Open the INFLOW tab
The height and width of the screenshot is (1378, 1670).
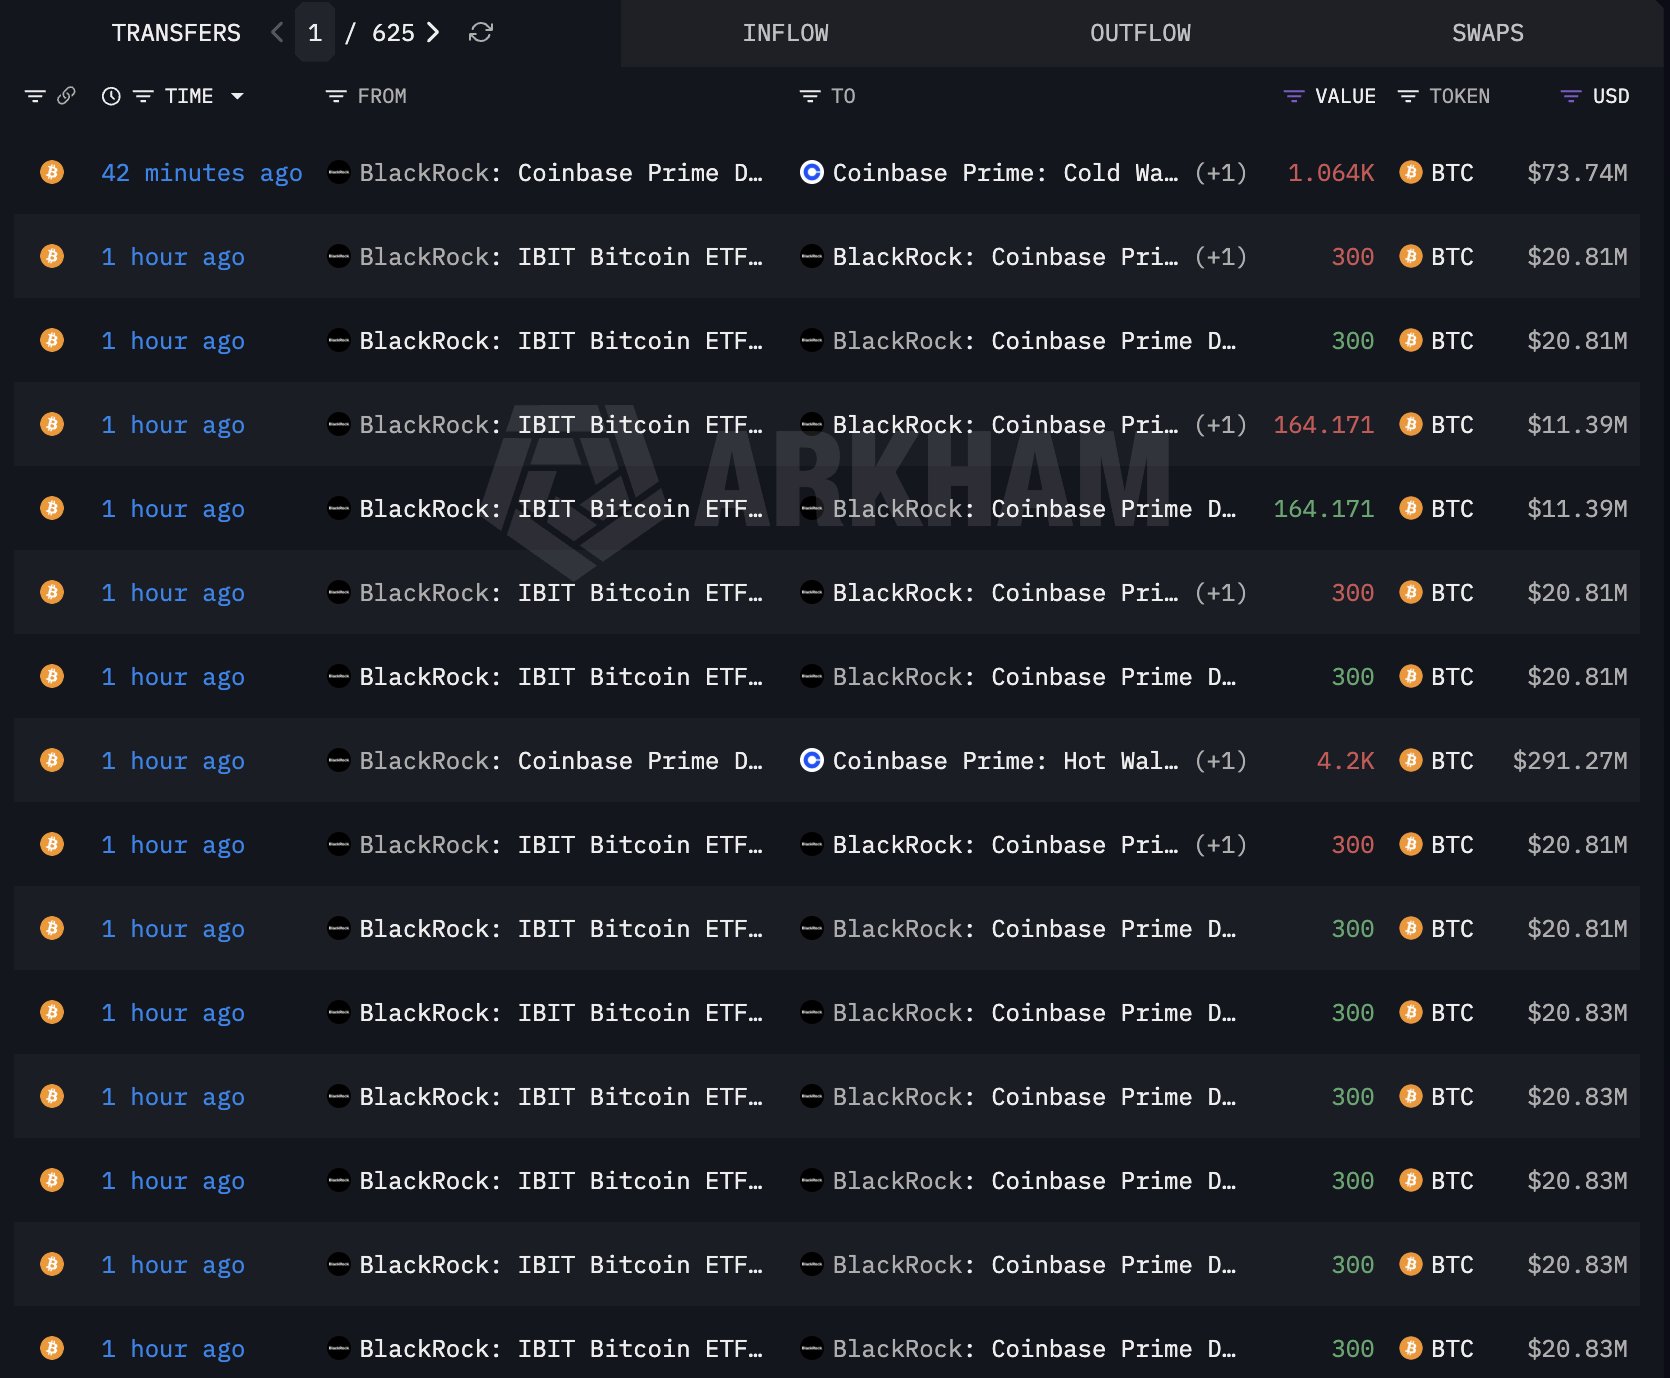pyautogui.click(x=785, y=33)
